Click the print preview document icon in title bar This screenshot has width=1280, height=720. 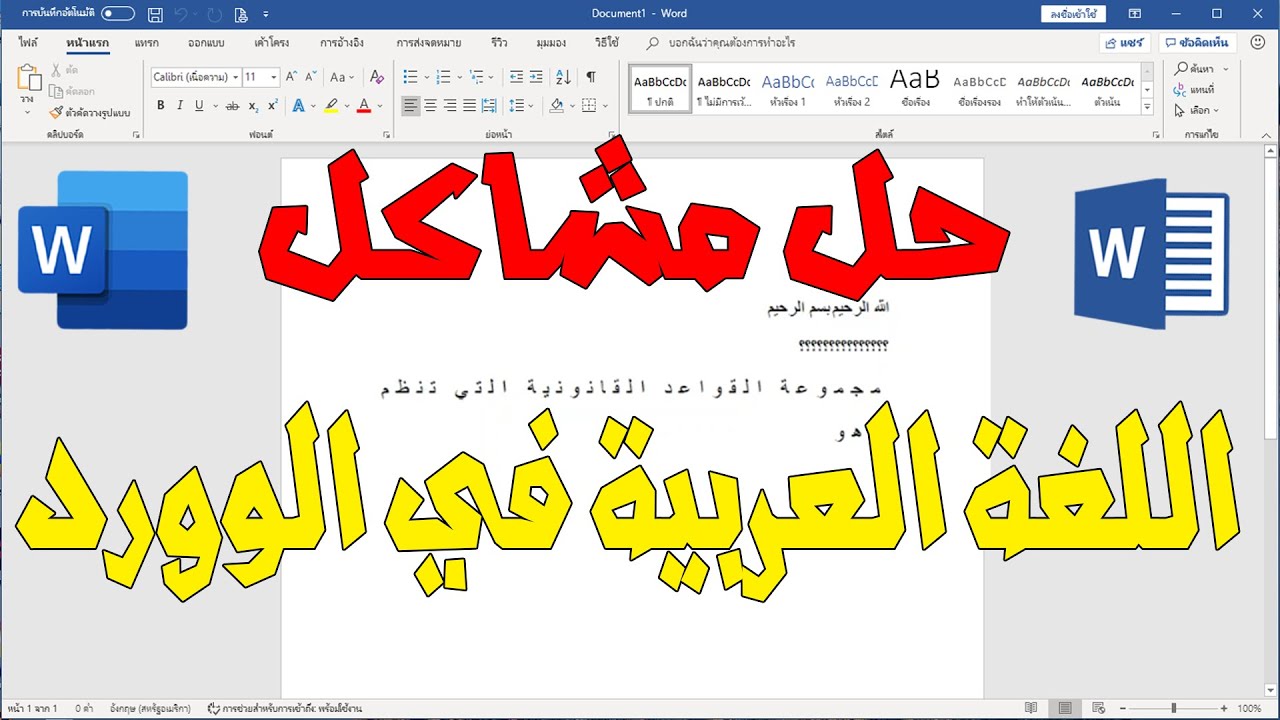pos(241,14)
